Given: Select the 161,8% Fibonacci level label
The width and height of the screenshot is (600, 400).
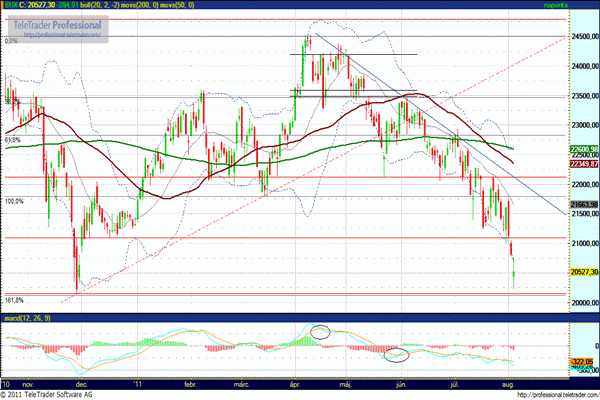Looking at the screenshot, I should 14,300.
